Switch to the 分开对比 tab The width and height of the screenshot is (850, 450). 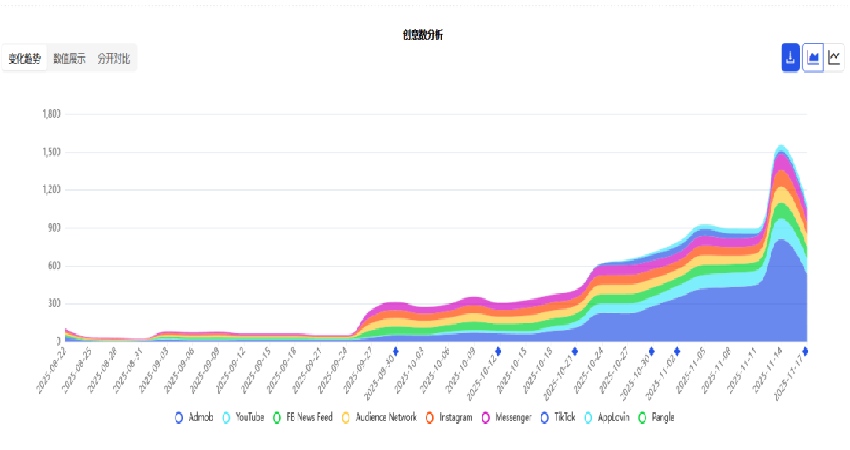point(113,59)
